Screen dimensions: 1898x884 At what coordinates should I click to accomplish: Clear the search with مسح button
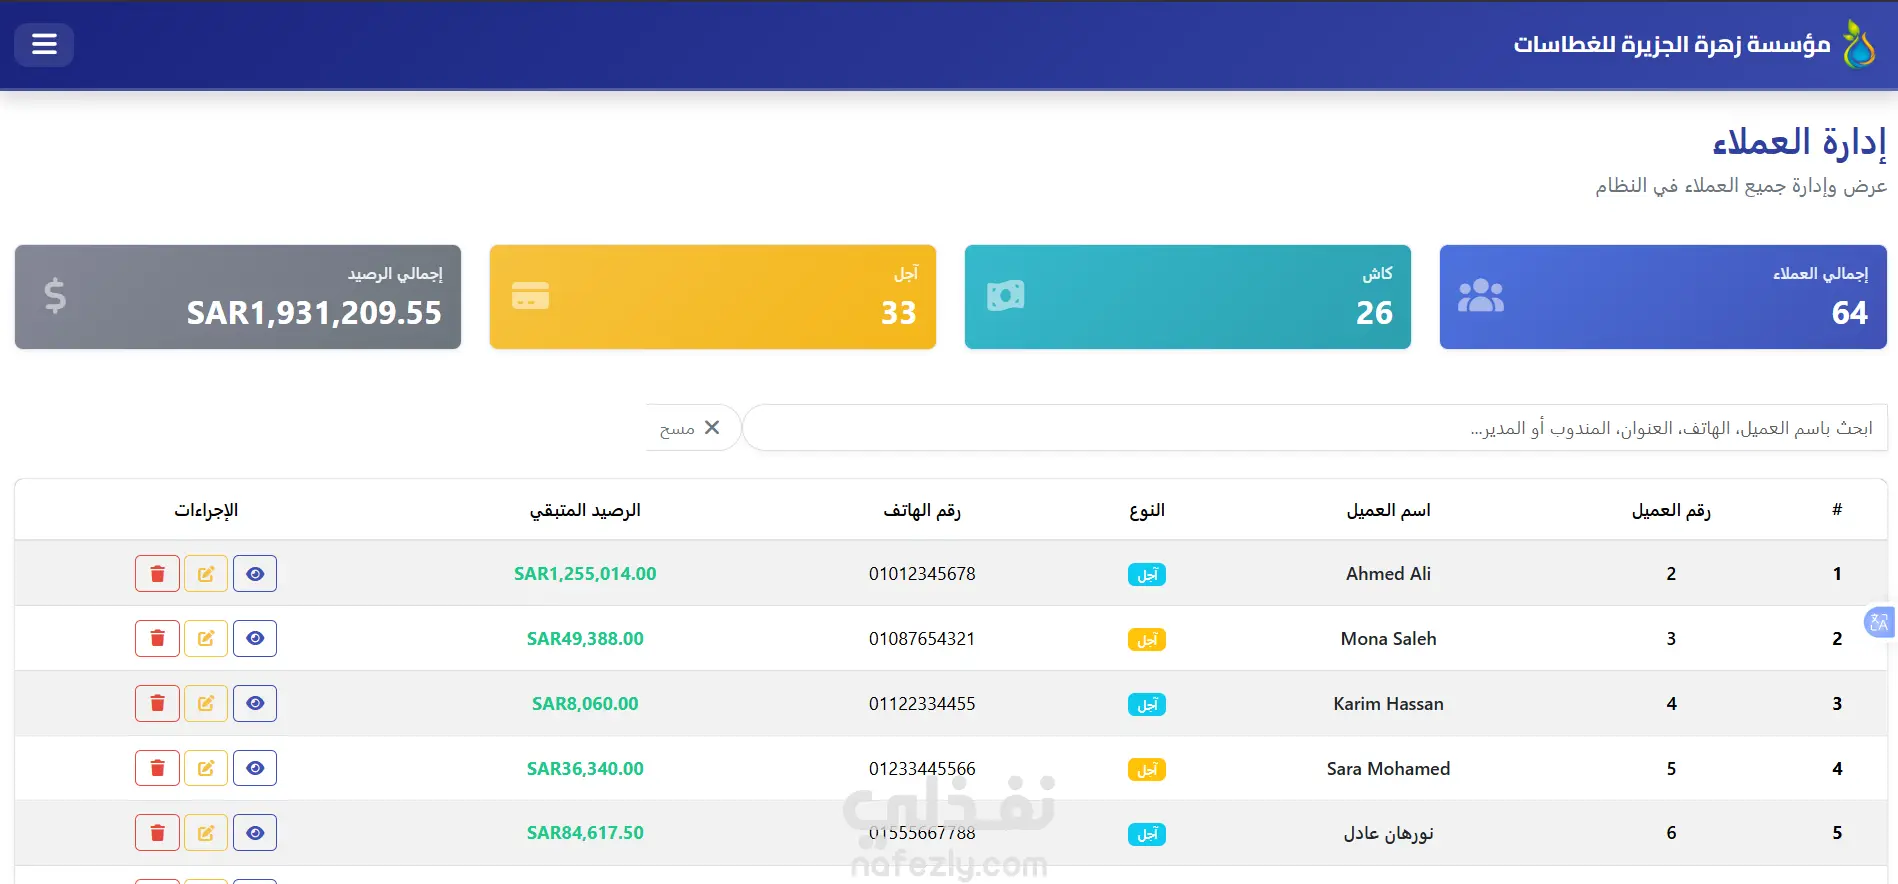click(692, 428)
